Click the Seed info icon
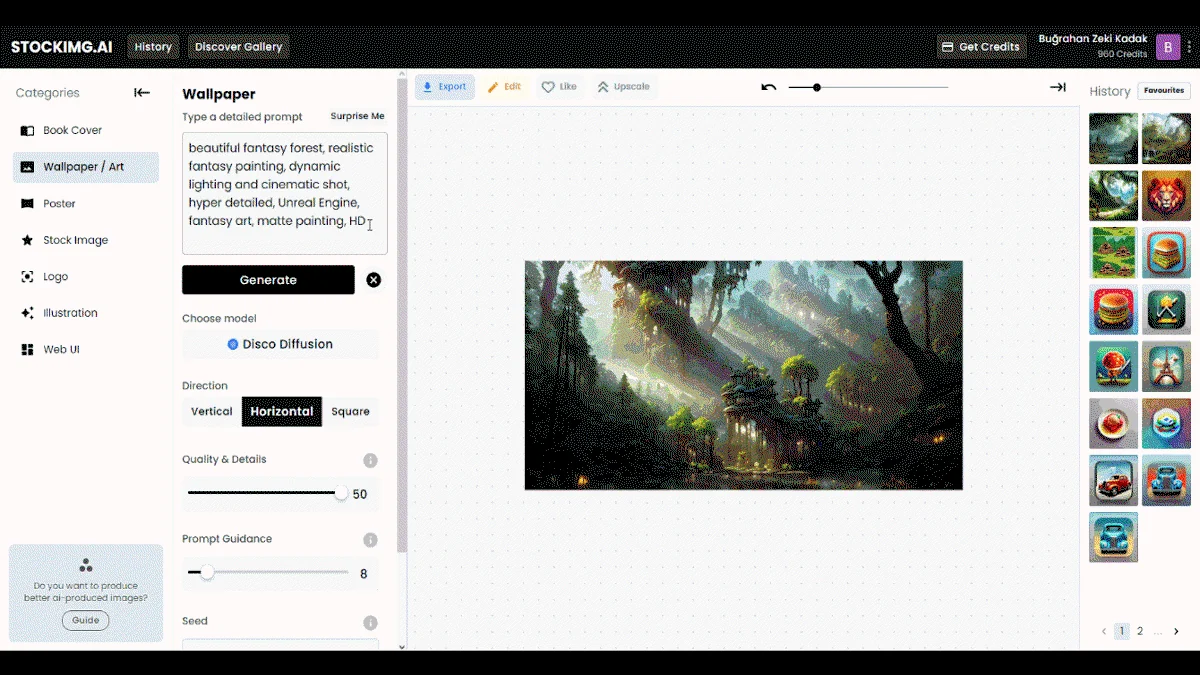Viewport: 1200px width, 675px height. 370,622
